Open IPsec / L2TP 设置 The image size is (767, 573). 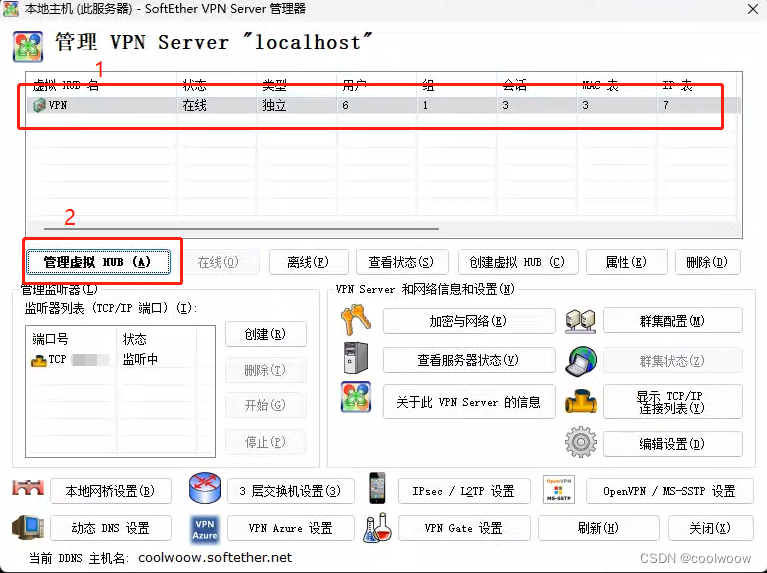464,491
